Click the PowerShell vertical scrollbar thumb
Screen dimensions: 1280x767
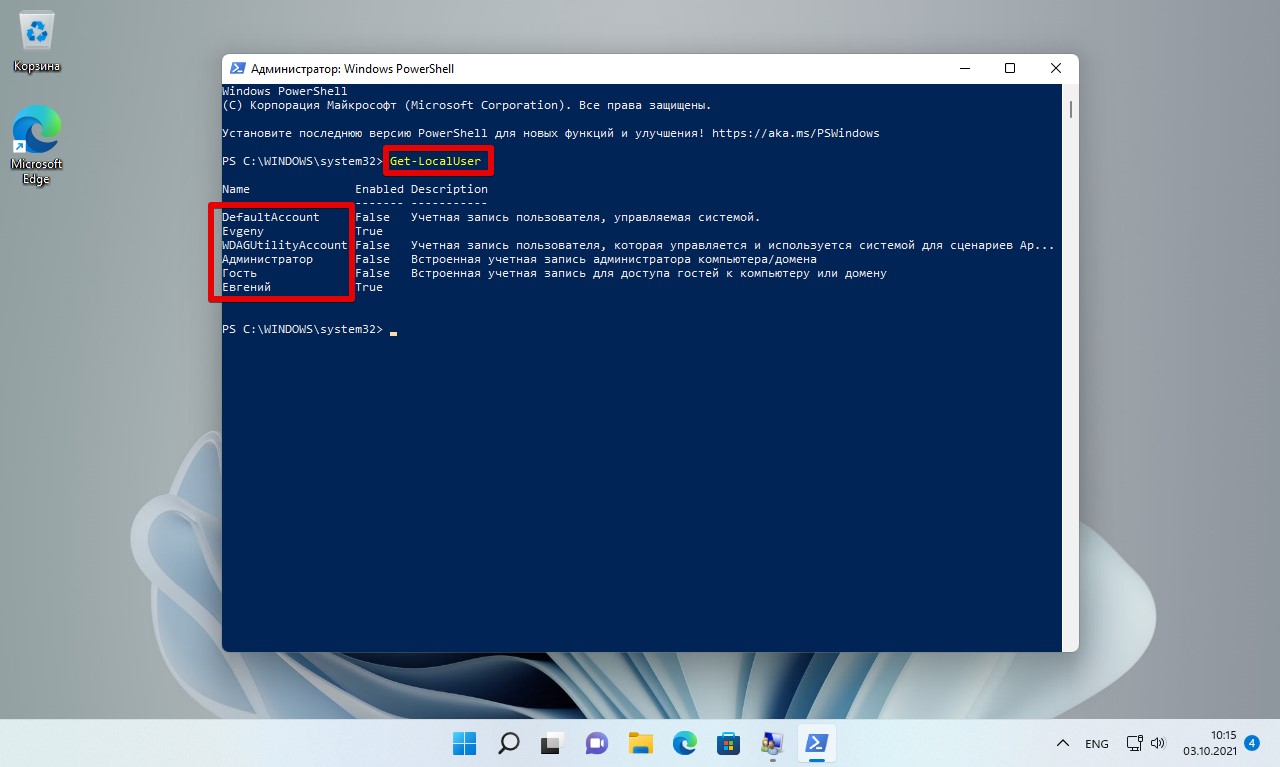click(x=1070, y=109)
